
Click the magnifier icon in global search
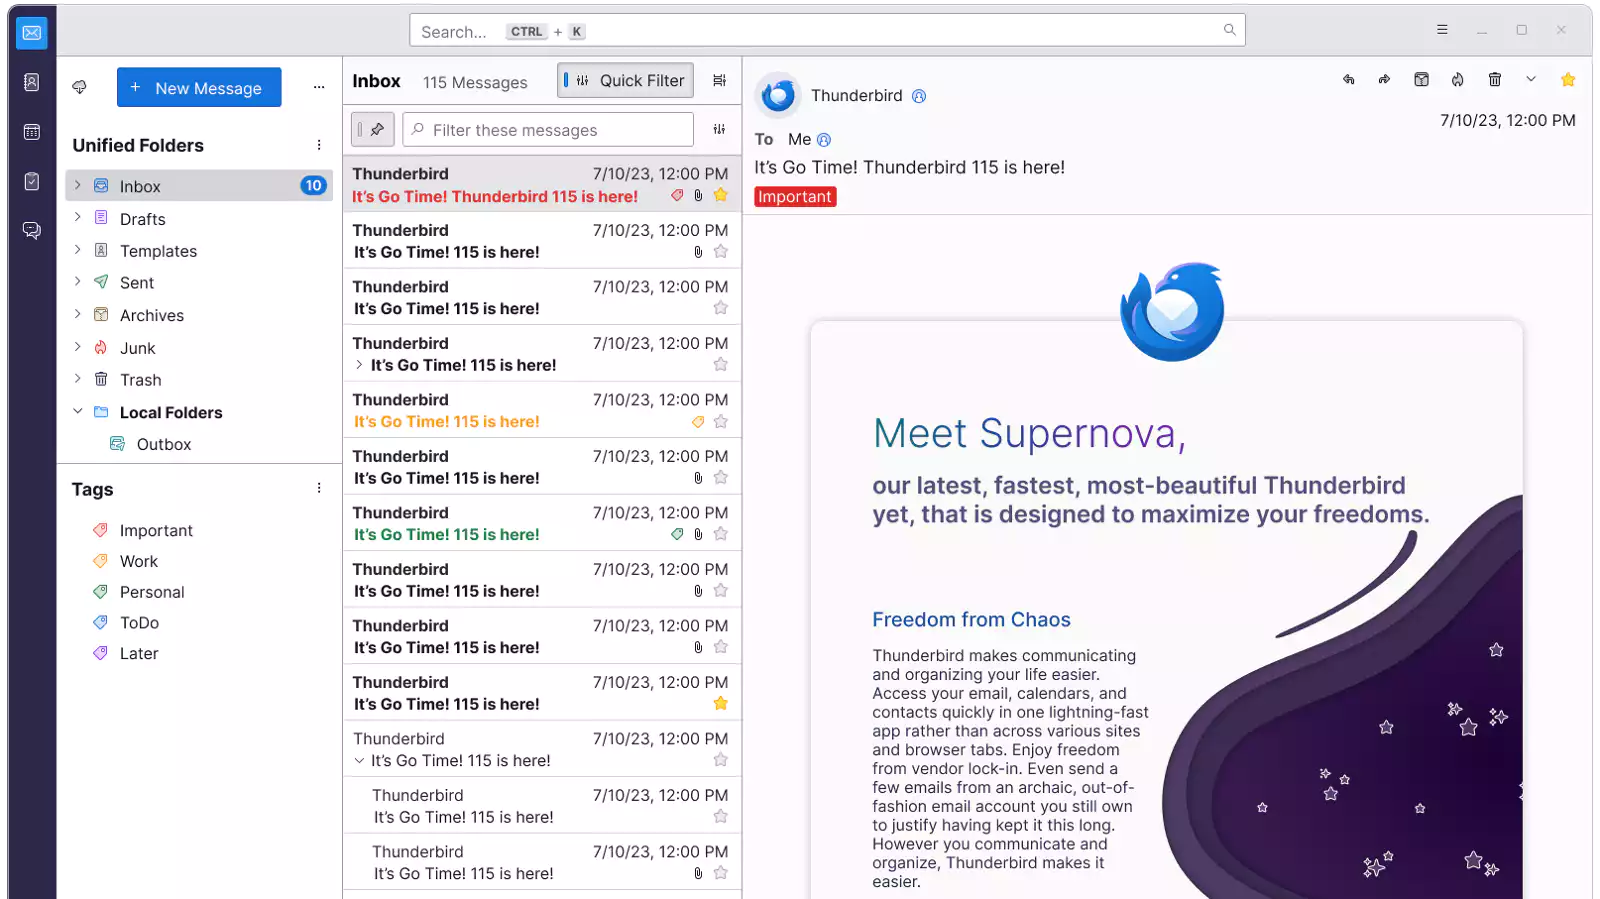click(1230, 30)
